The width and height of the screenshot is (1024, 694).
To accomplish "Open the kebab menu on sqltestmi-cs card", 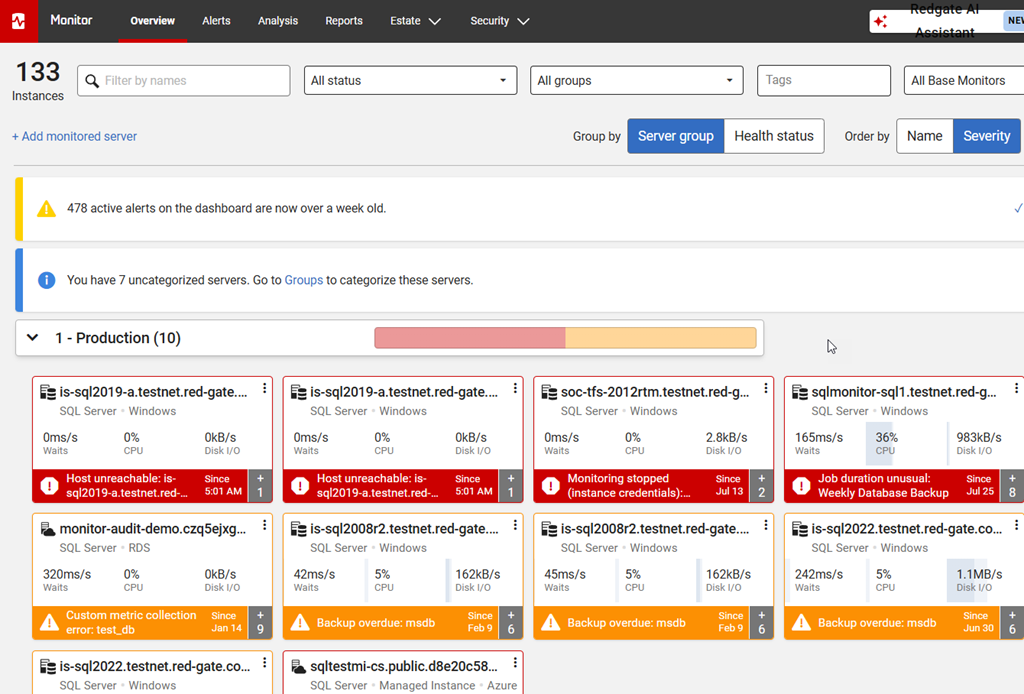I will point(515,663).
